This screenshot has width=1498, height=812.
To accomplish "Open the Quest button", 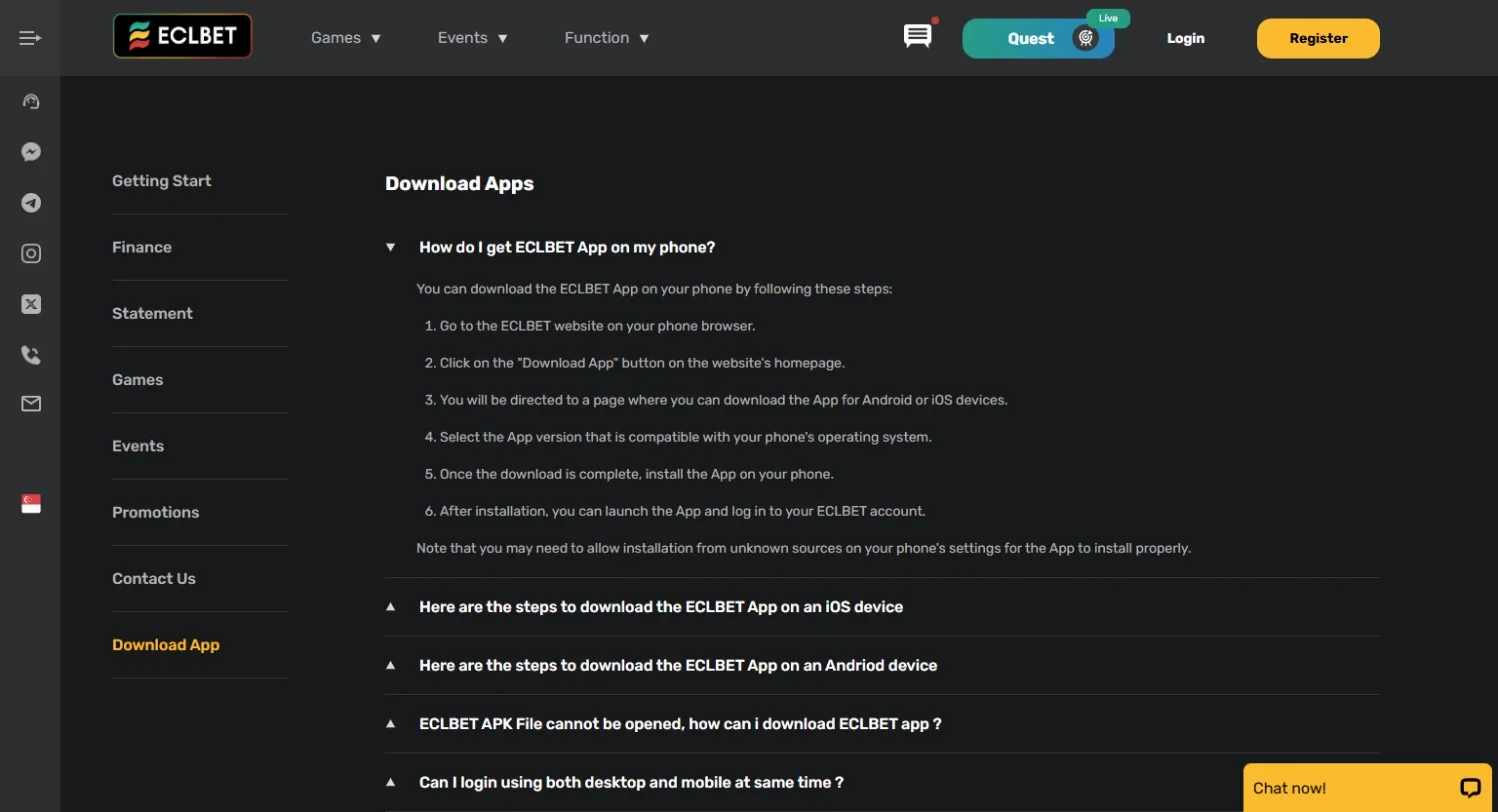I will point(1038,38).
